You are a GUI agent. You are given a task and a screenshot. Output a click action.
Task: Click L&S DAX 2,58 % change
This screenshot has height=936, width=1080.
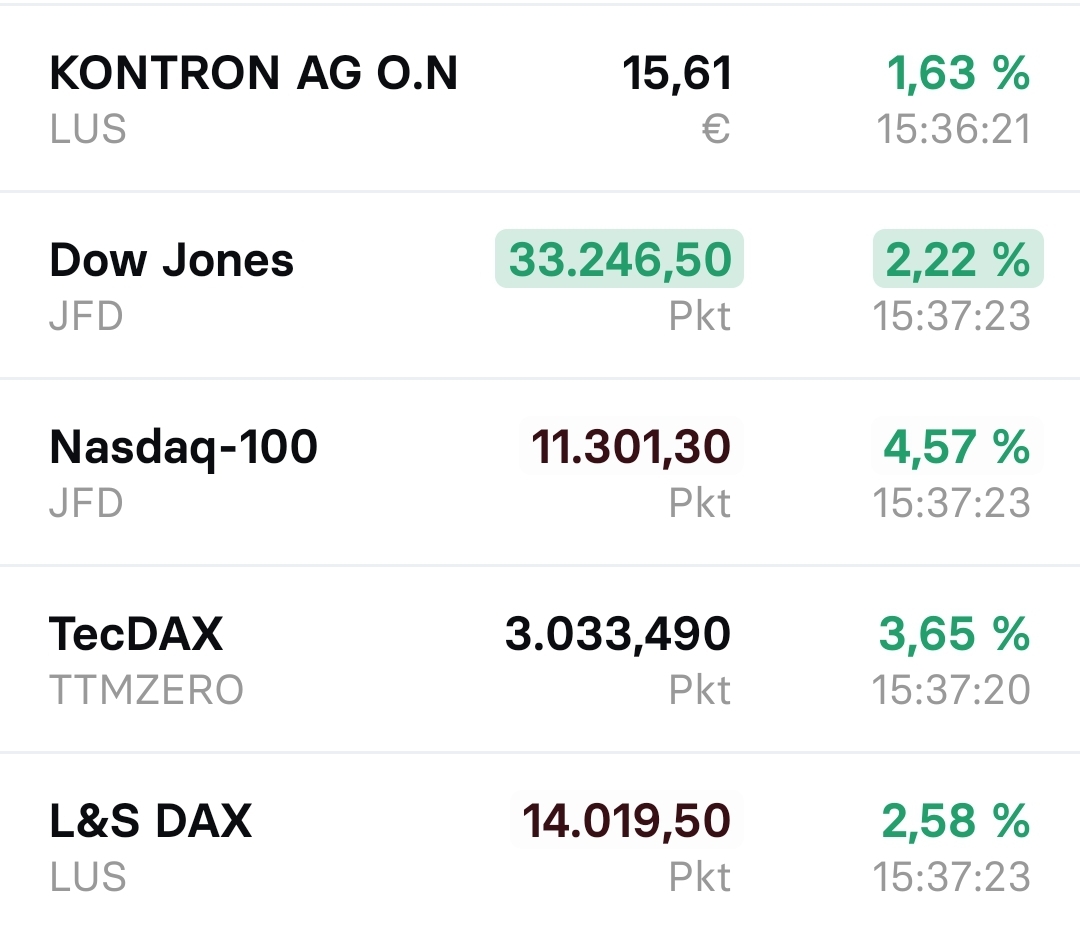pyautogui.click(x=956, y=821)
